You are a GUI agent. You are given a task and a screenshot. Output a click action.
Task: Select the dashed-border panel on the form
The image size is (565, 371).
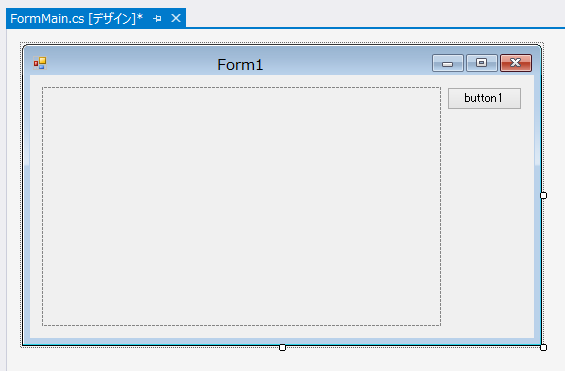(241, 206)
